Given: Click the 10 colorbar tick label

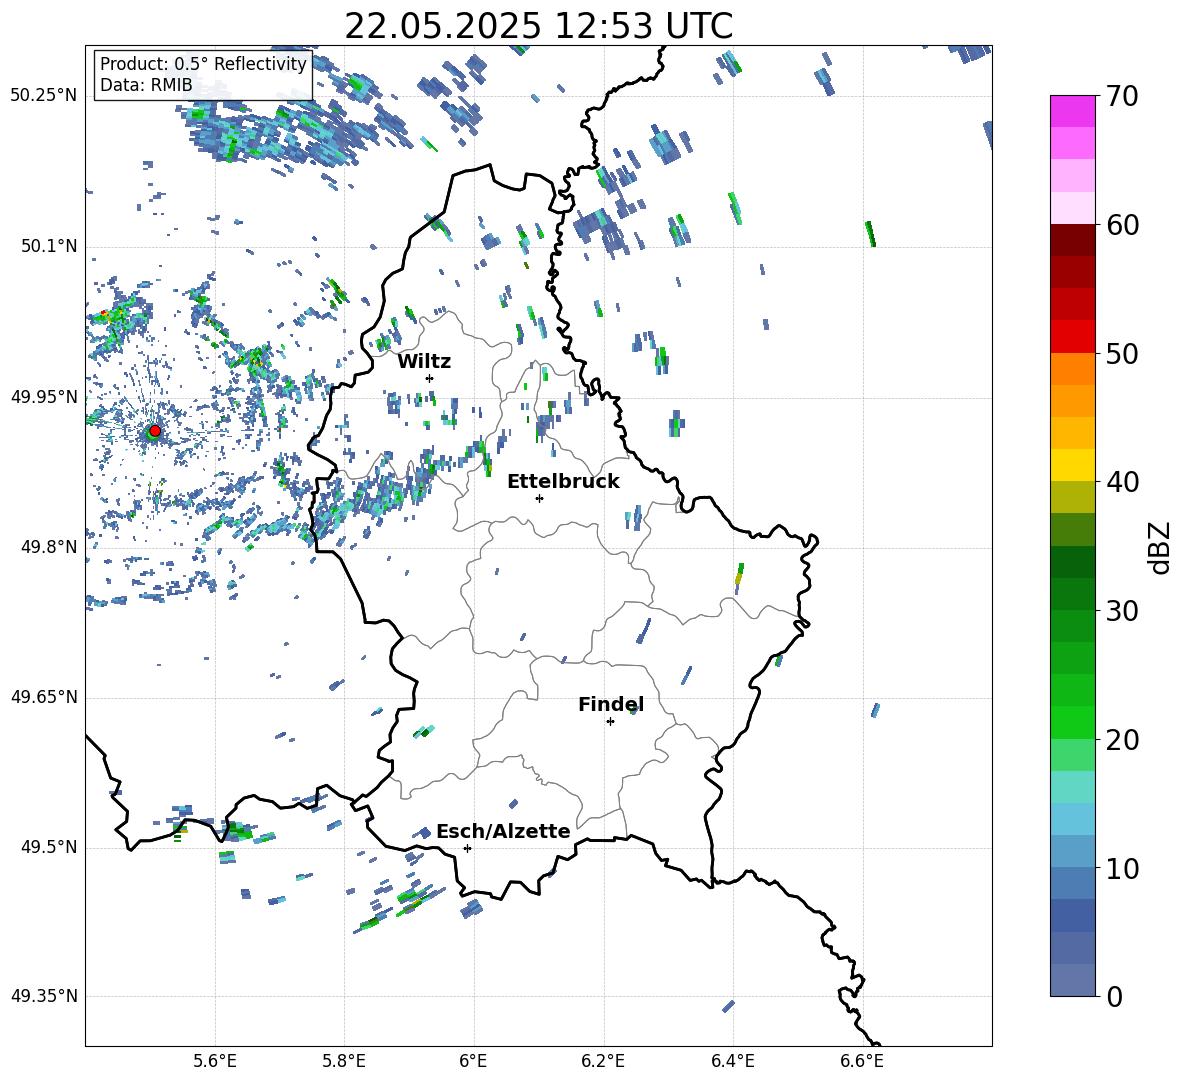Looking at the screenshot, I should pos(1122,869).
